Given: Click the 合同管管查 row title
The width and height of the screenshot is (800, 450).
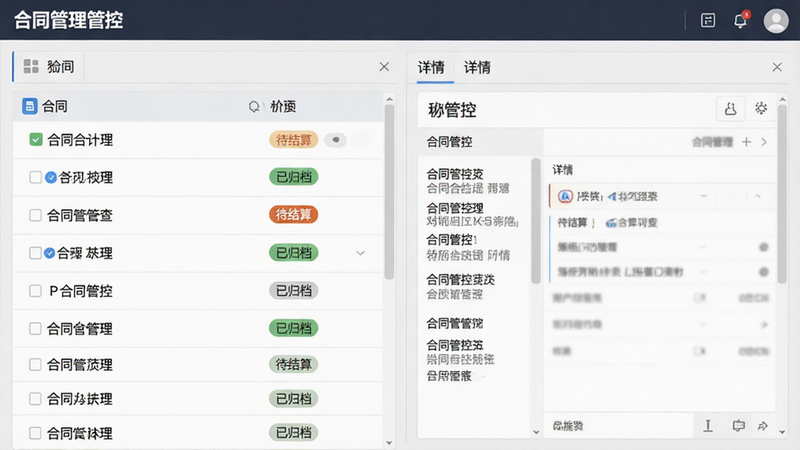Looking at the screenshot, I should pos(80,215).
